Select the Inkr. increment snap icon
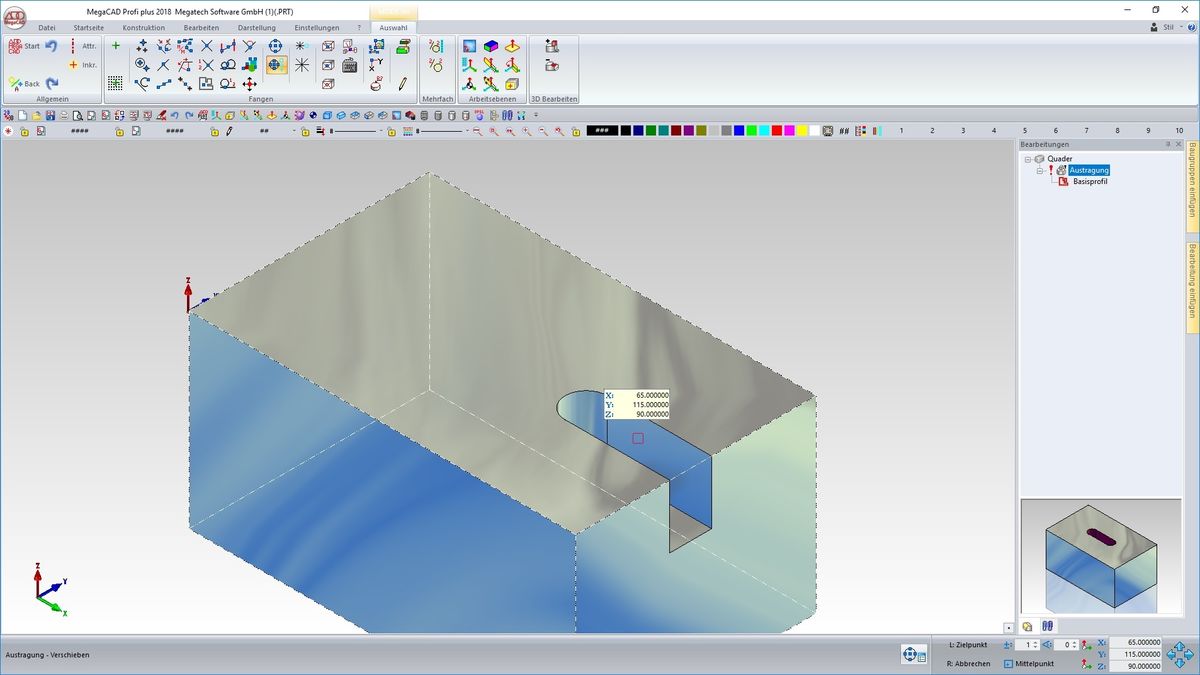The width and height of the screenshot is (1200, 675). (x=83, y=65)
